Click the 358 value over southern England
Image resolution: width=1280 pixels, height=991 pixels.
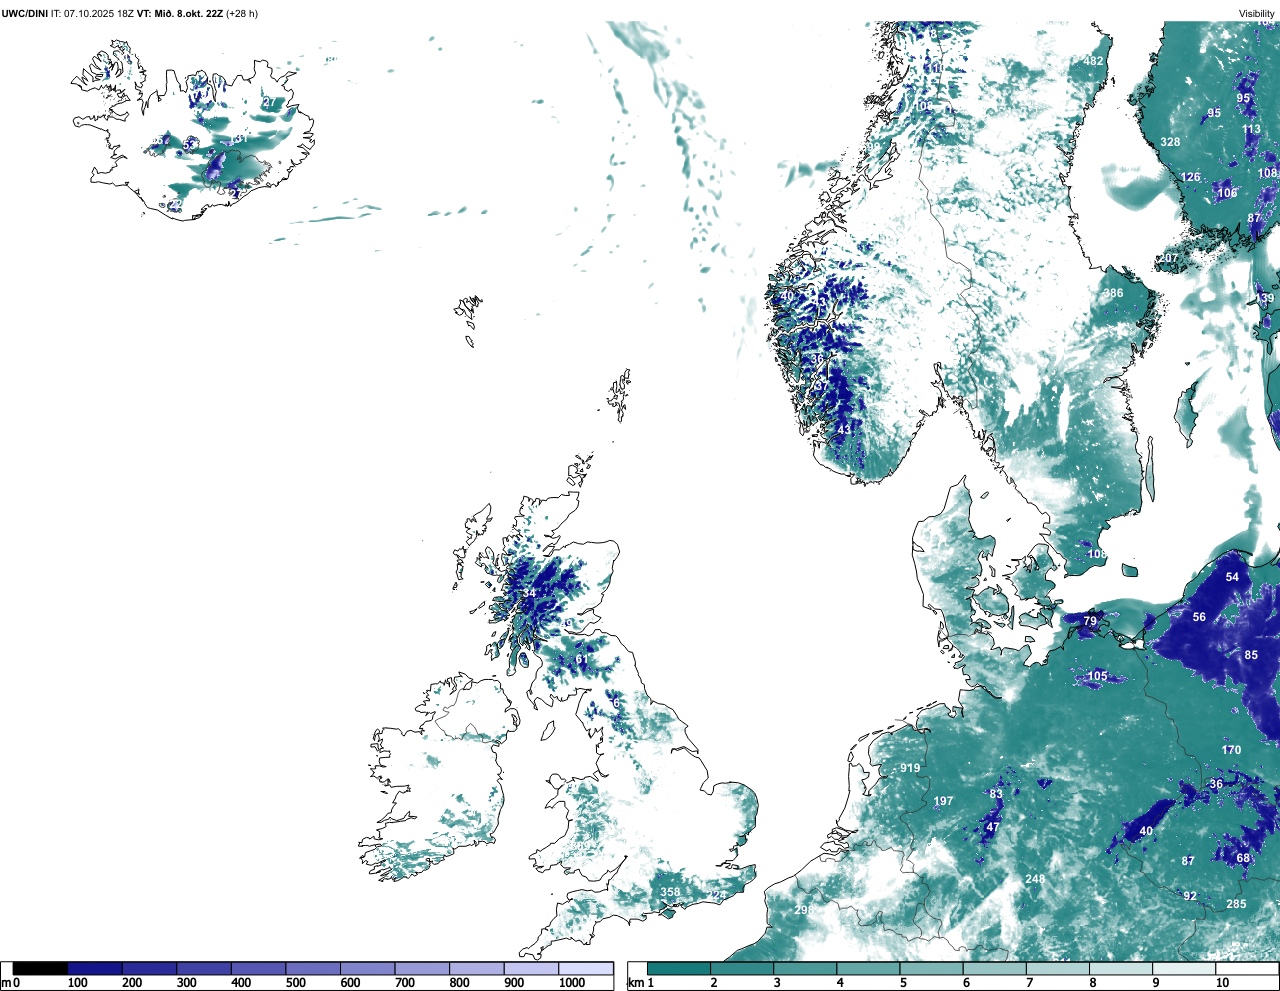point(670,892)
